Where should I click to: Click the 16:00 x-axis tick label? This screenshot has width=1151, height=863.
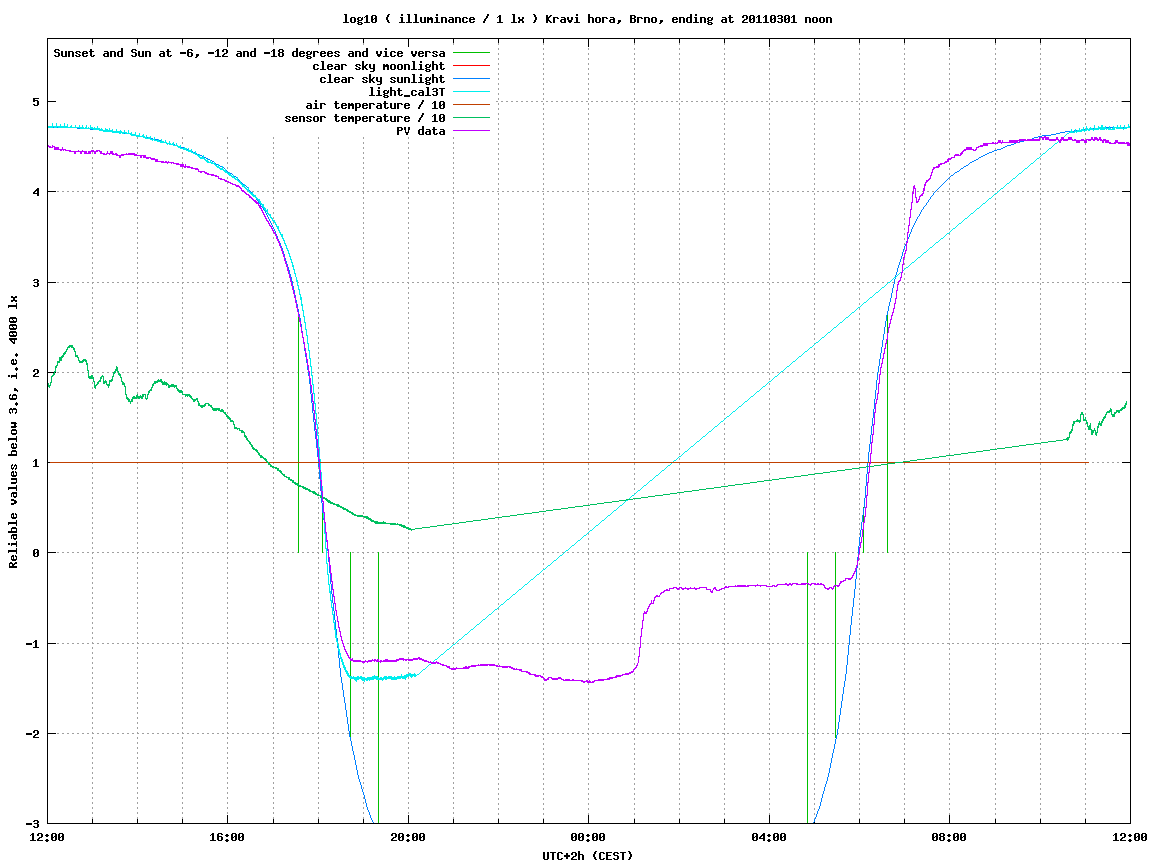228,837
